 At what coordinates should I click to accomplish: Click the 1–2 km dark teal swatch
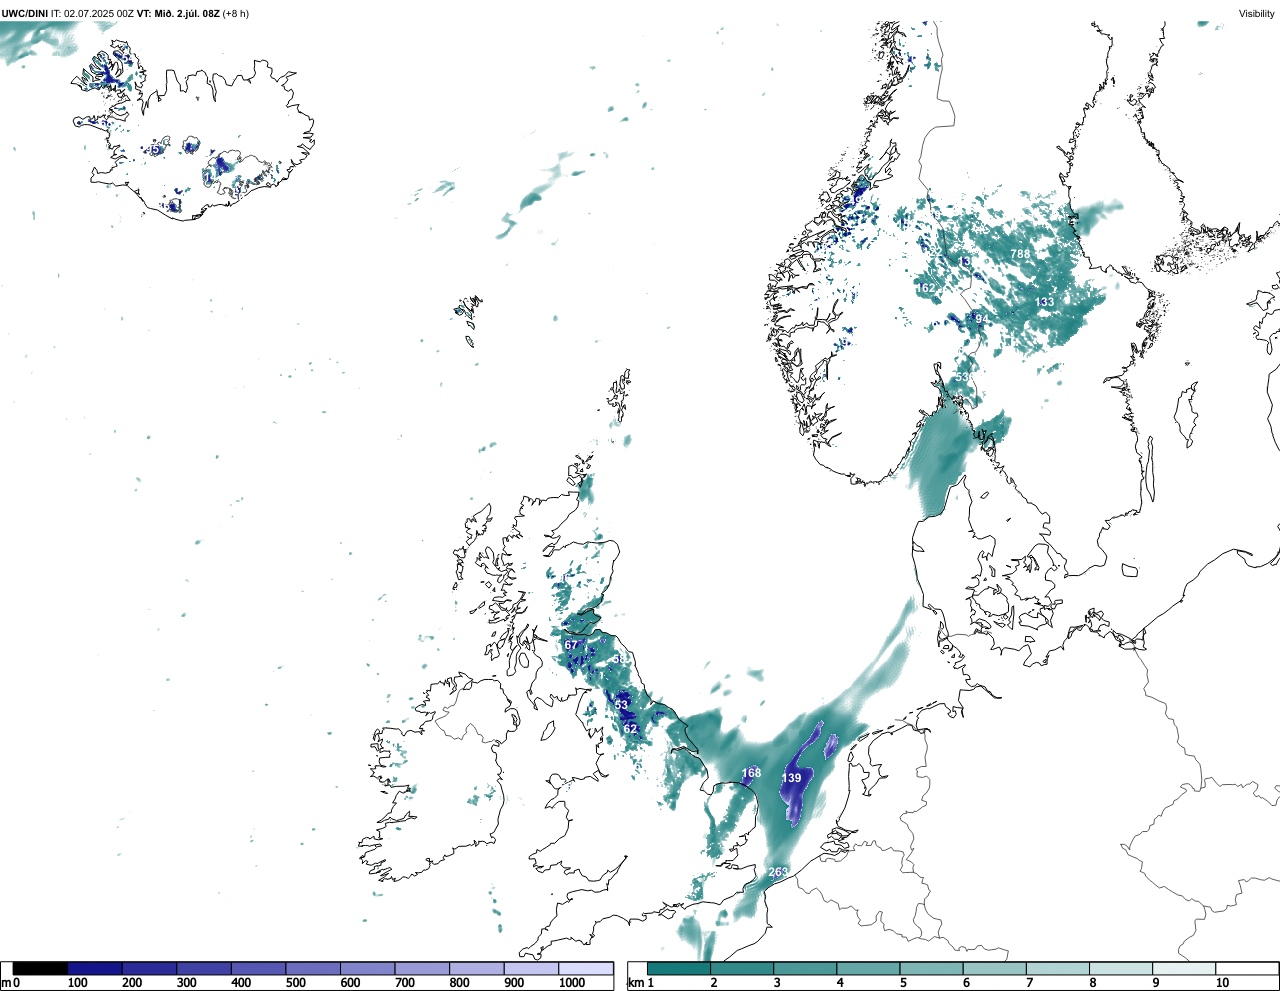pyautogui.click(x=679, y=968)
